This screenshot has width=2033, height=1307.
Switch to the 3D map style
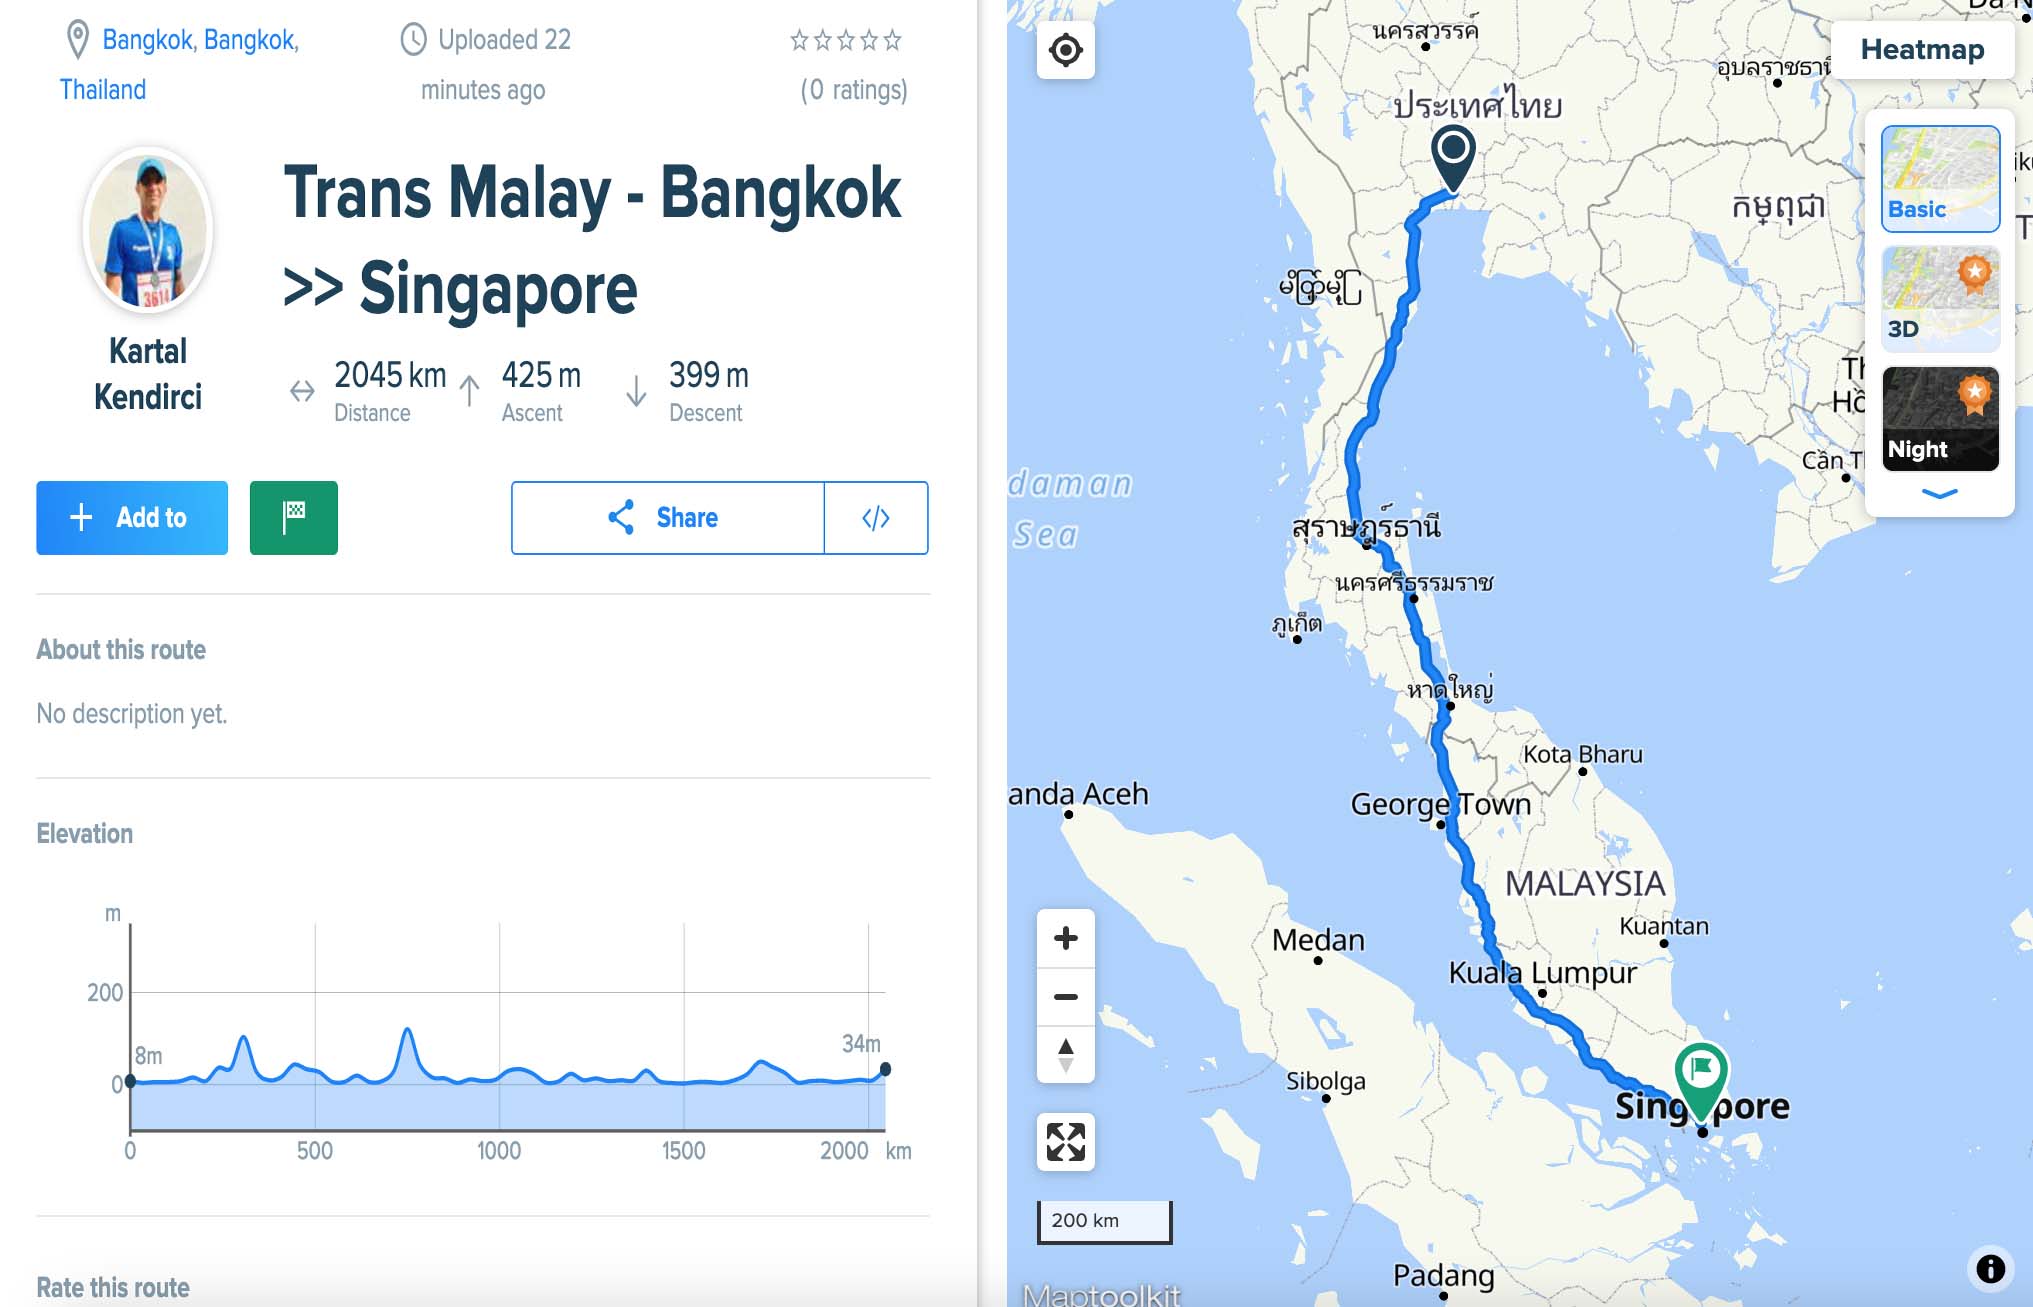pos(1940,298)
